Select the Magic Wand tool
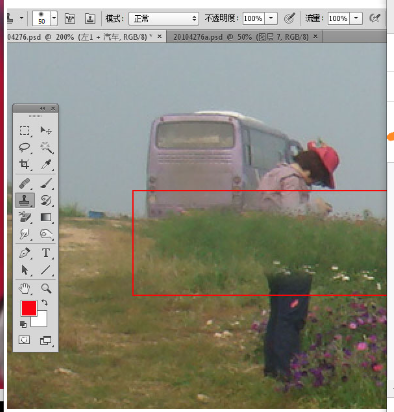Screen dimensions: 394x412 [x=46, y=147]
